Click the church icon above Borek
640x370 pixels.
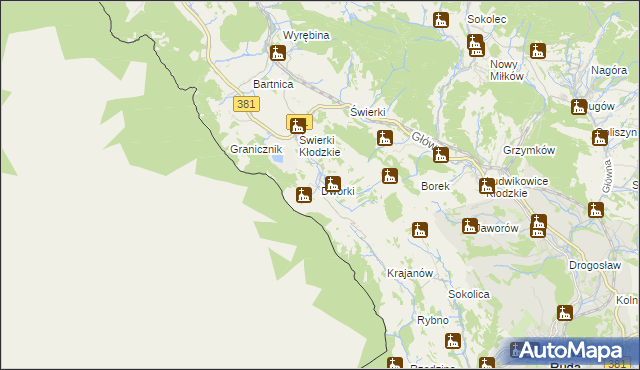tap(441, 155)
